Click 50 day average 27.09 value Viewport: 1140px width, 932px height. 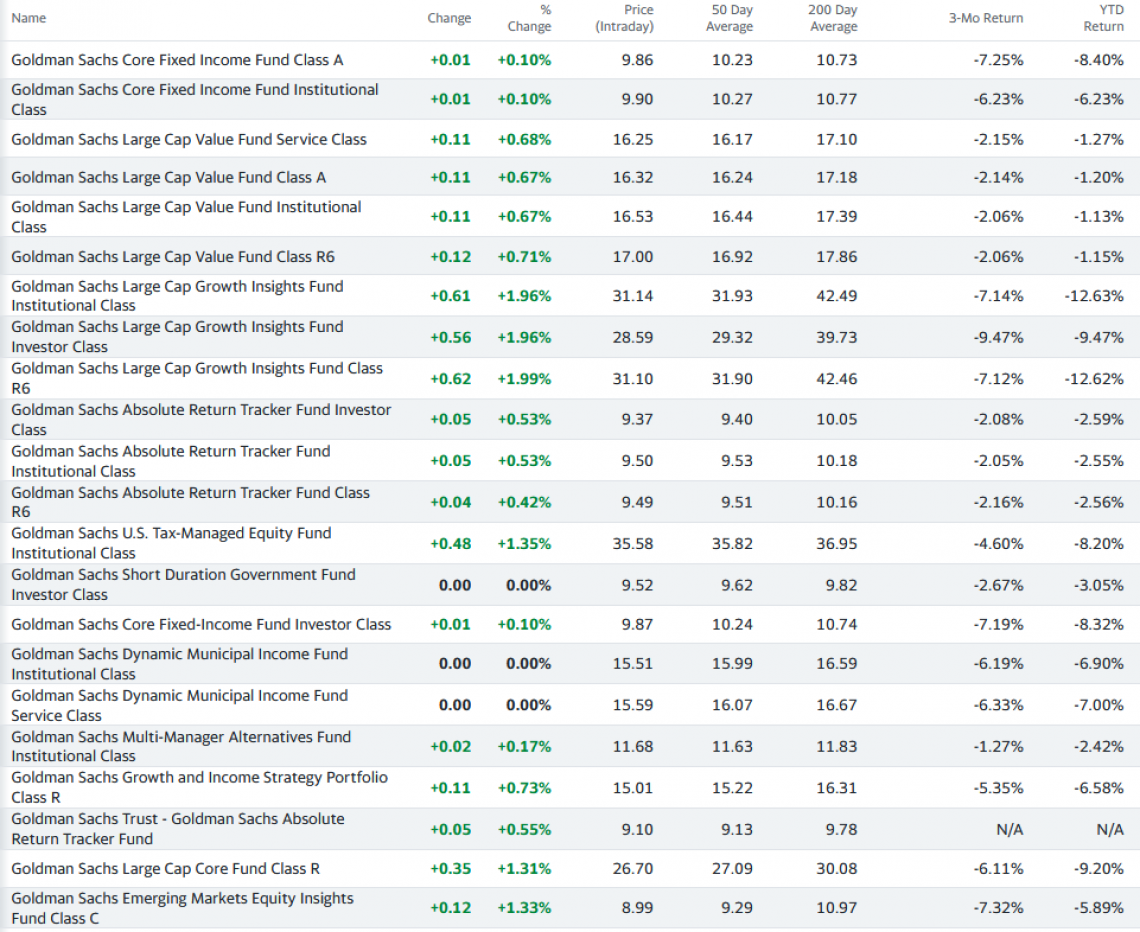[732, 869]
